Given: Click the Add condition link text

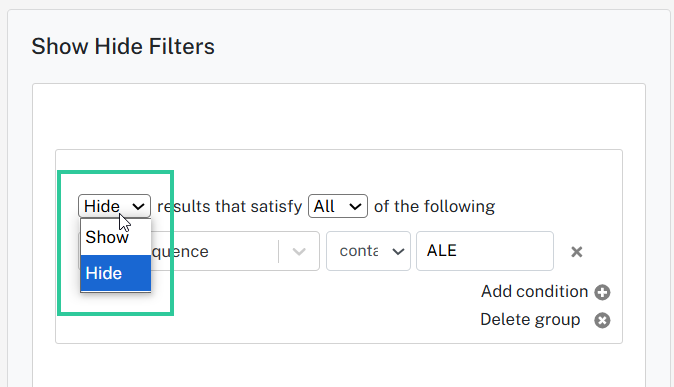Looking at the screenshot, I should [x=534, y=292].
